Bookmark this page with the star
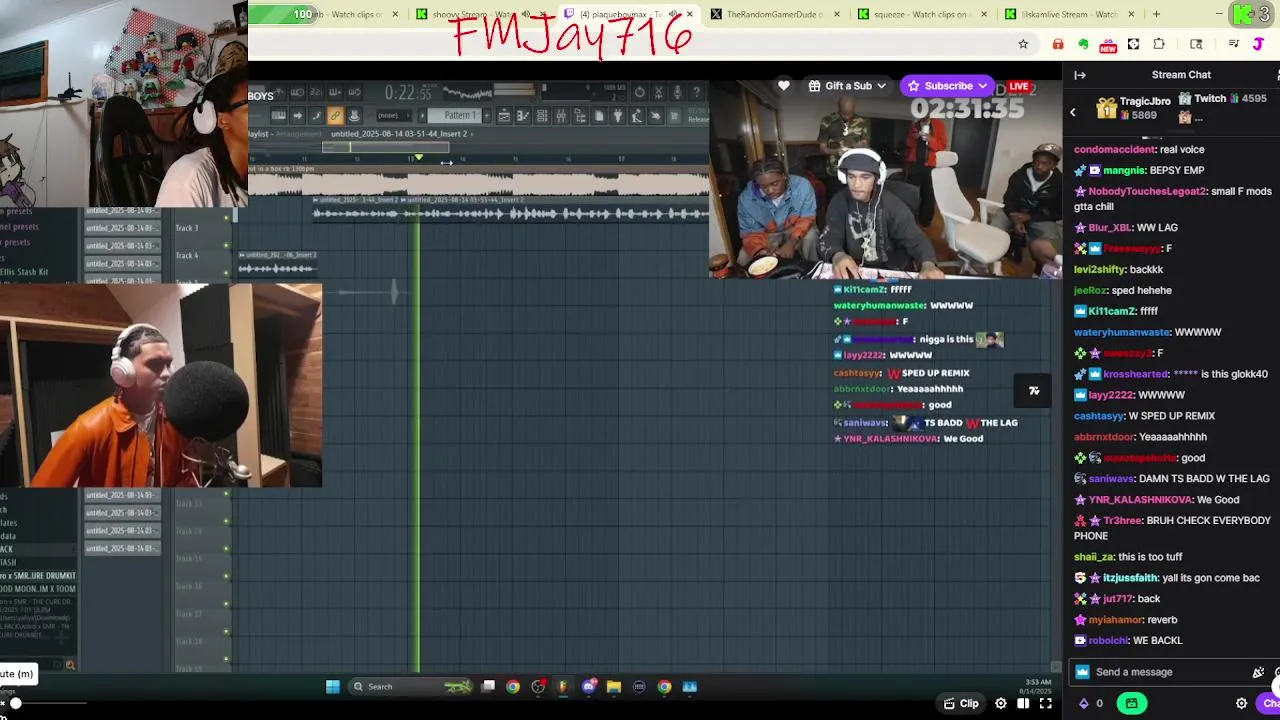The width and height of the screenshot is (1280, 720). pyautogui.click(x=1023, y=44)
